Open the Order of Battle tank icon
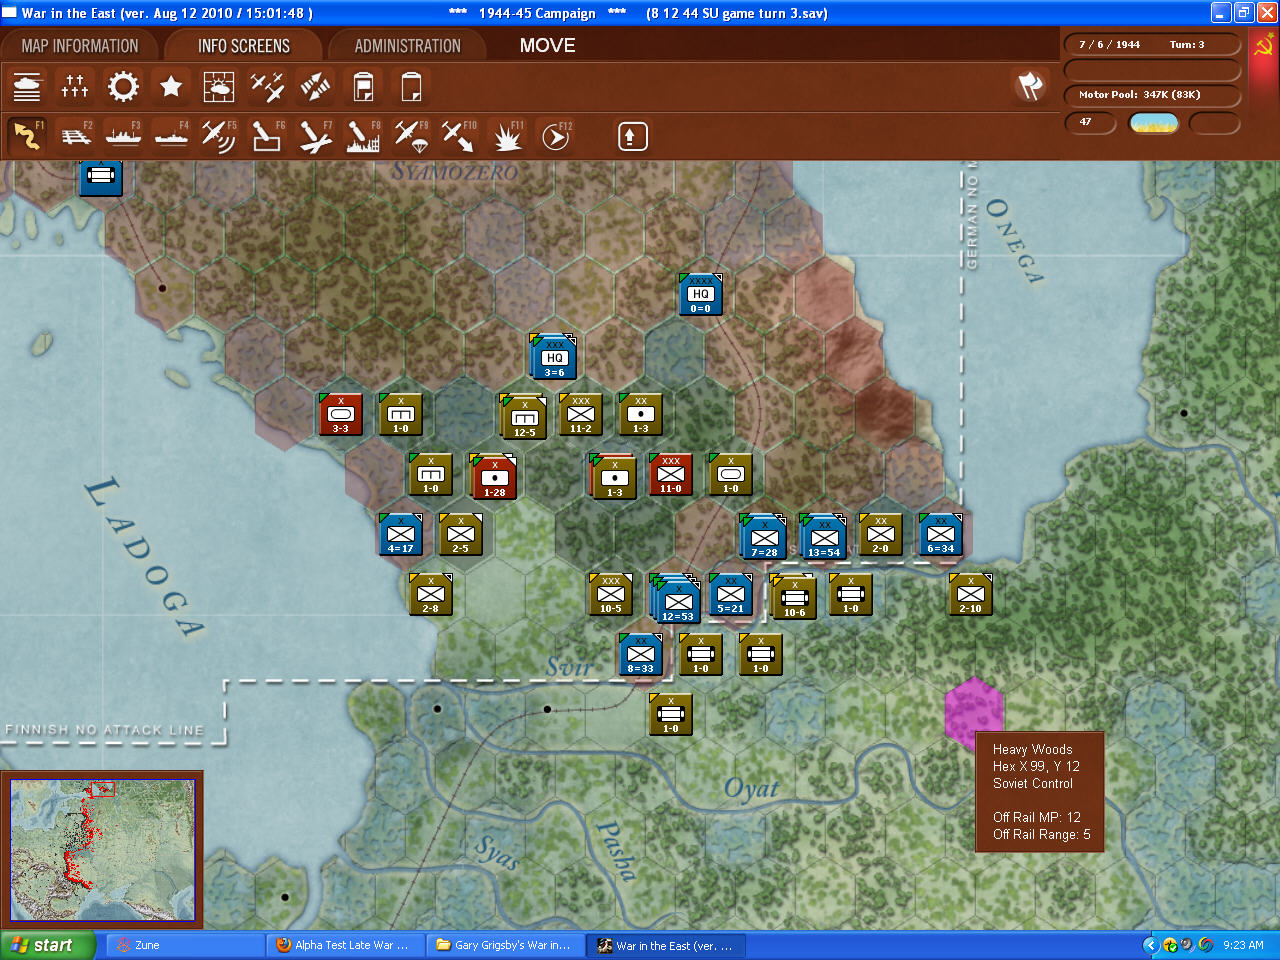1280x960 pixels. coord(27,87)
